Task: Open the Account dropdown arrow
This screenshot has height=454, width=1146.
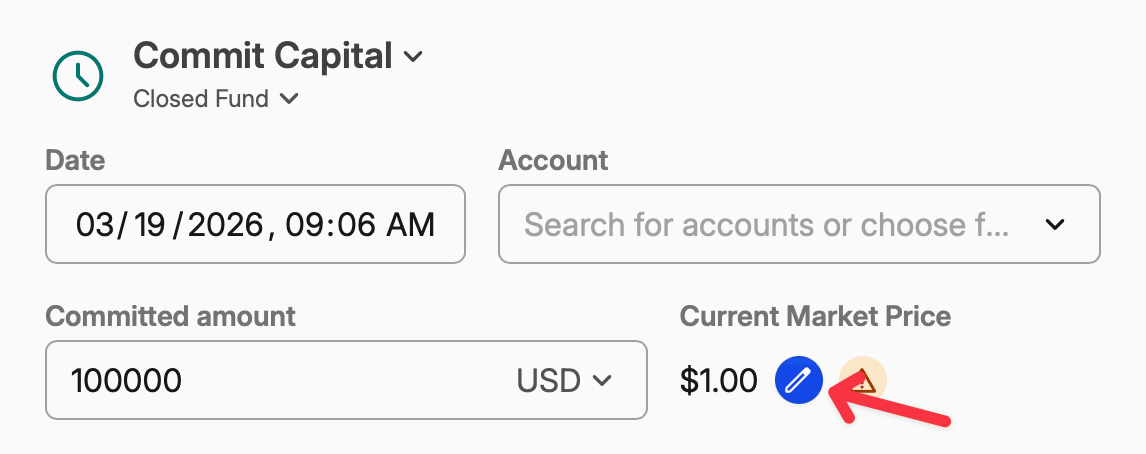Action: tap(1055, 224)
